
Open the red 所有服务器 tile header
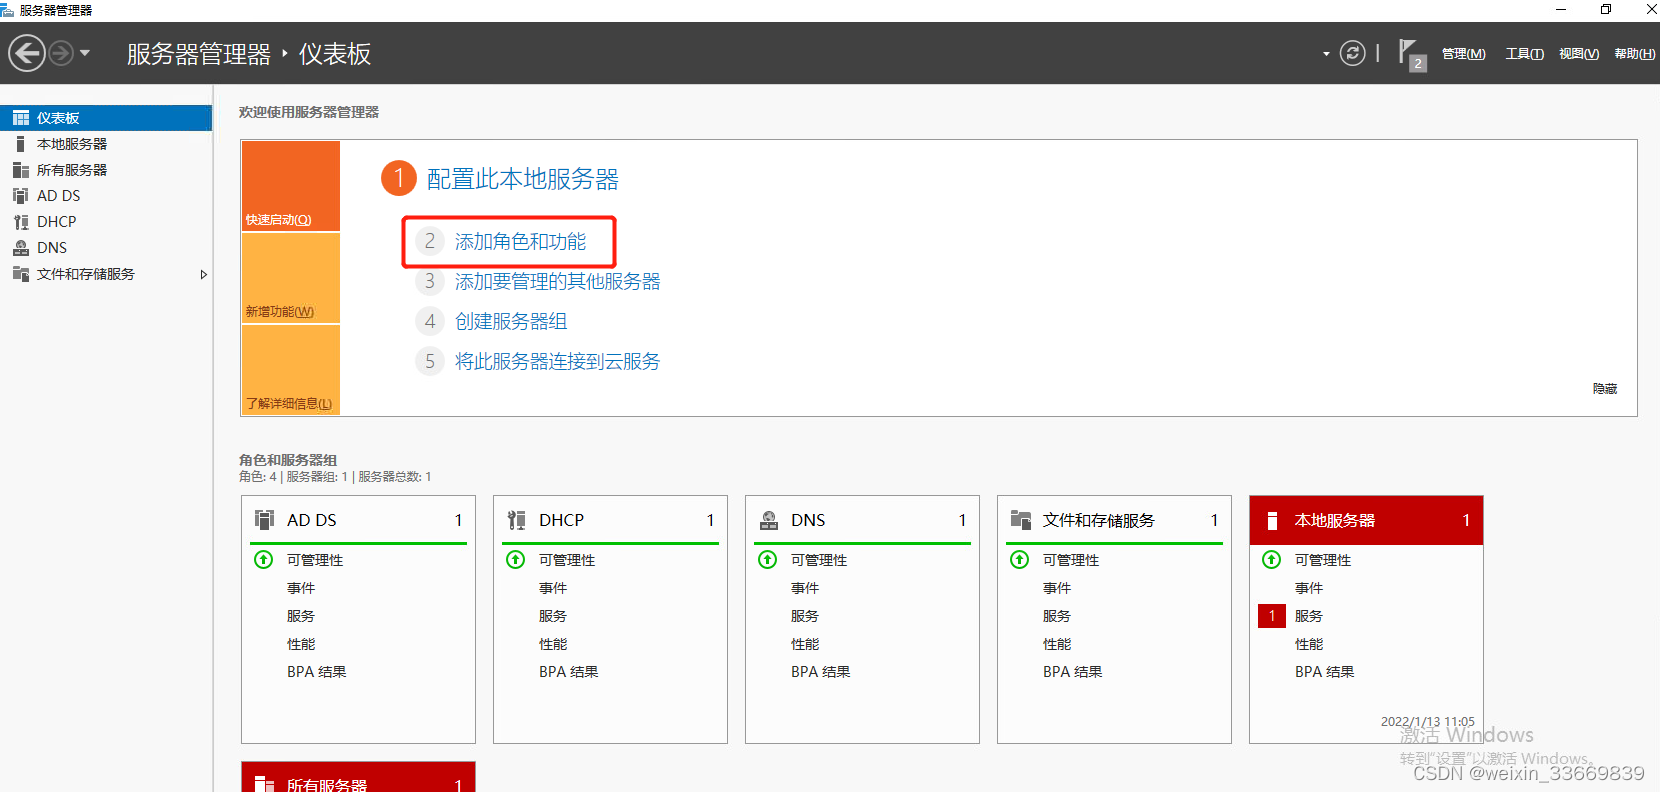[x=358, y=778]
